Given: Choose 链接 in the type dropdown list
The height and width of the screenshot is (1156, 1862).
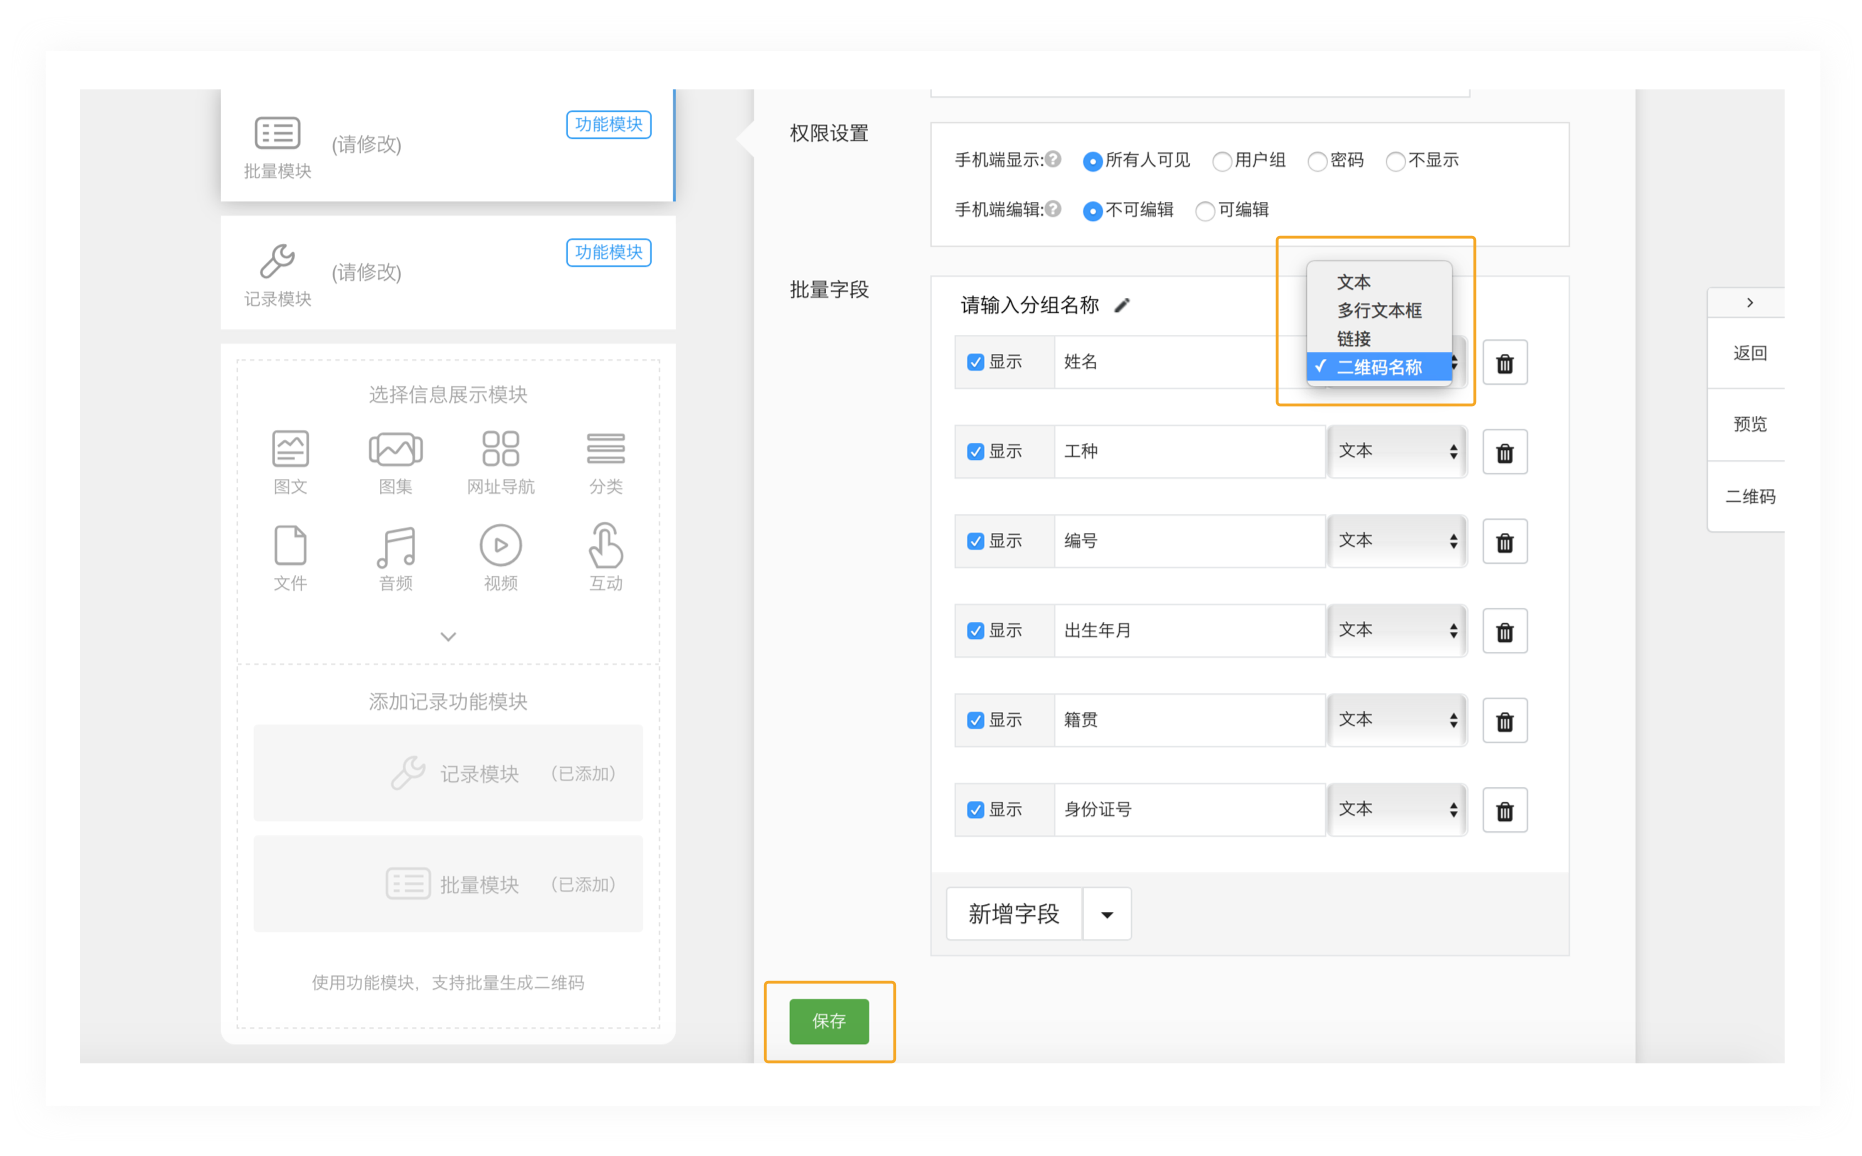Looking at the screenshot, I should click(1379, 338).
